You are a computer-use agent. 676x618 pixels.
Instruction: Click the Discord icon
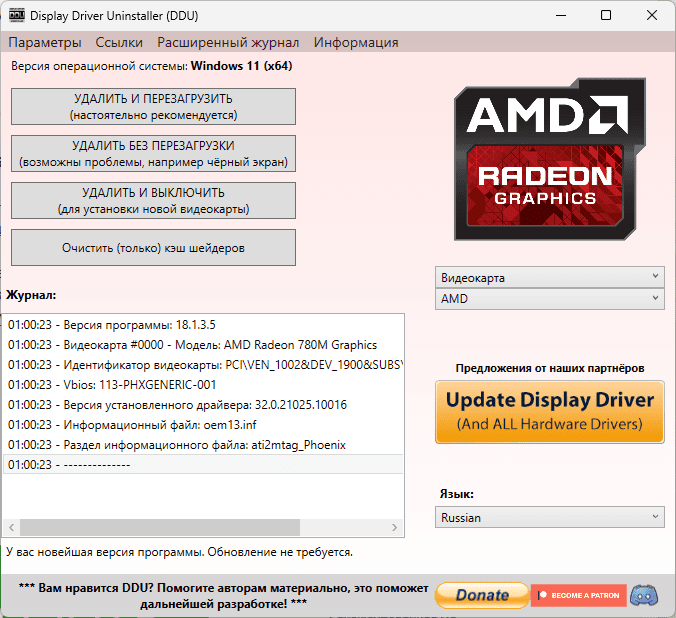point(645,595)
